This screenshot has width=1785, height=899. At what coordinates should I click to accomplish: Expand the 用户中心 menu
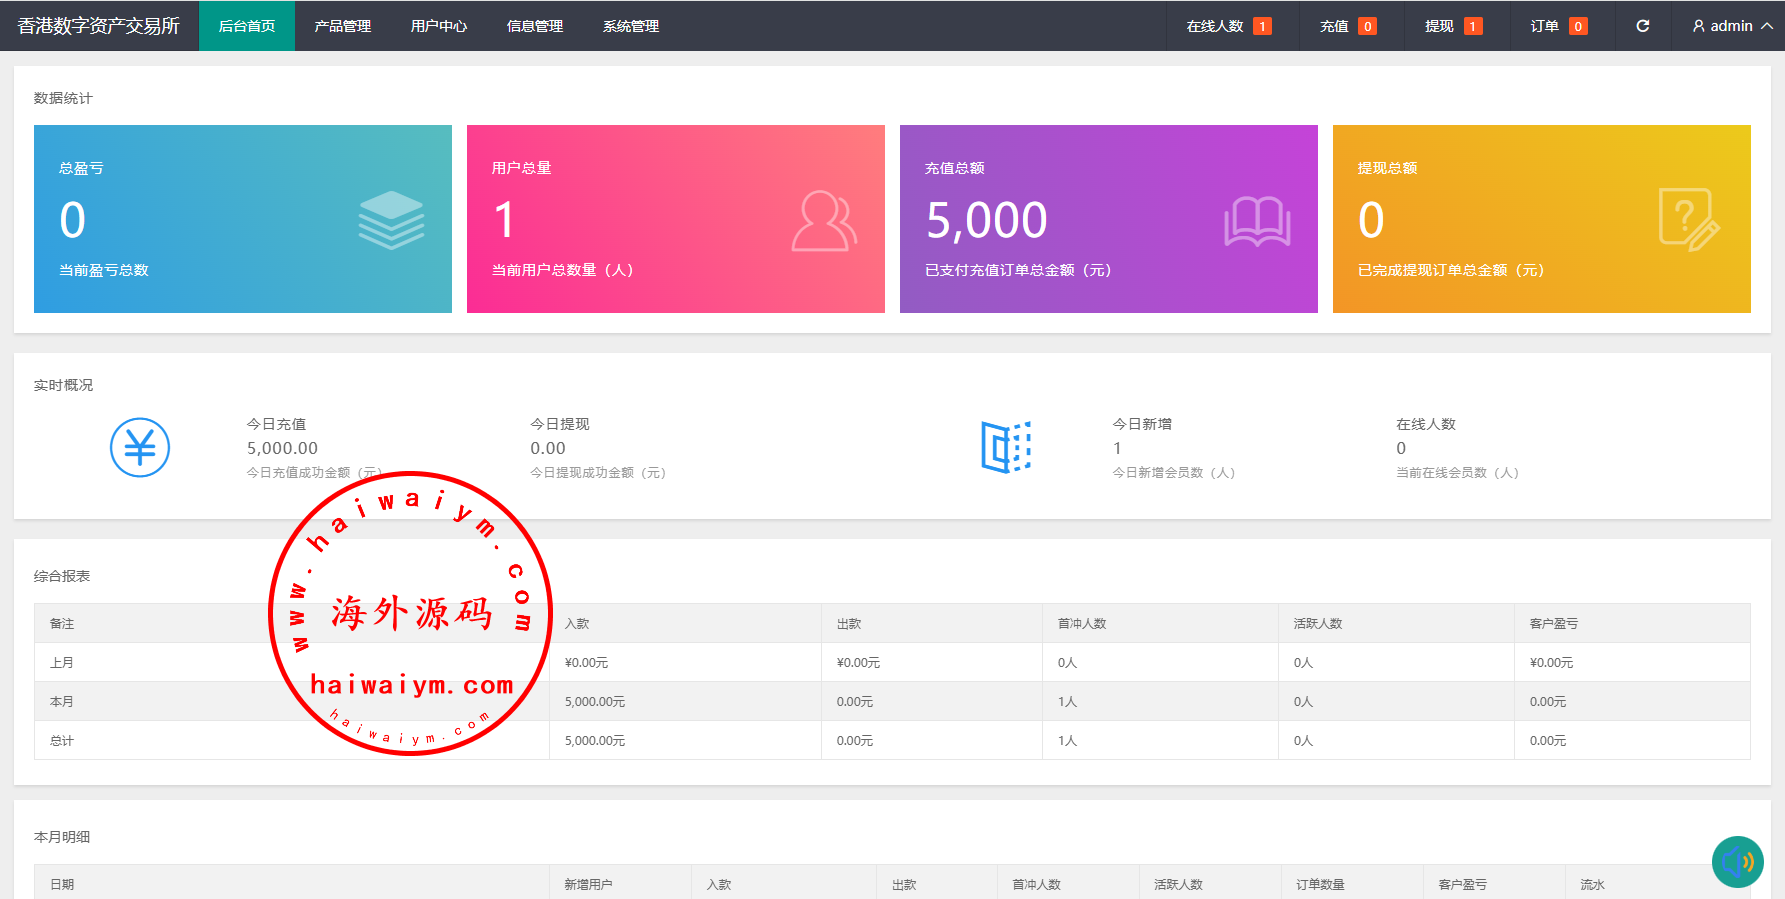tap(439, 26)
